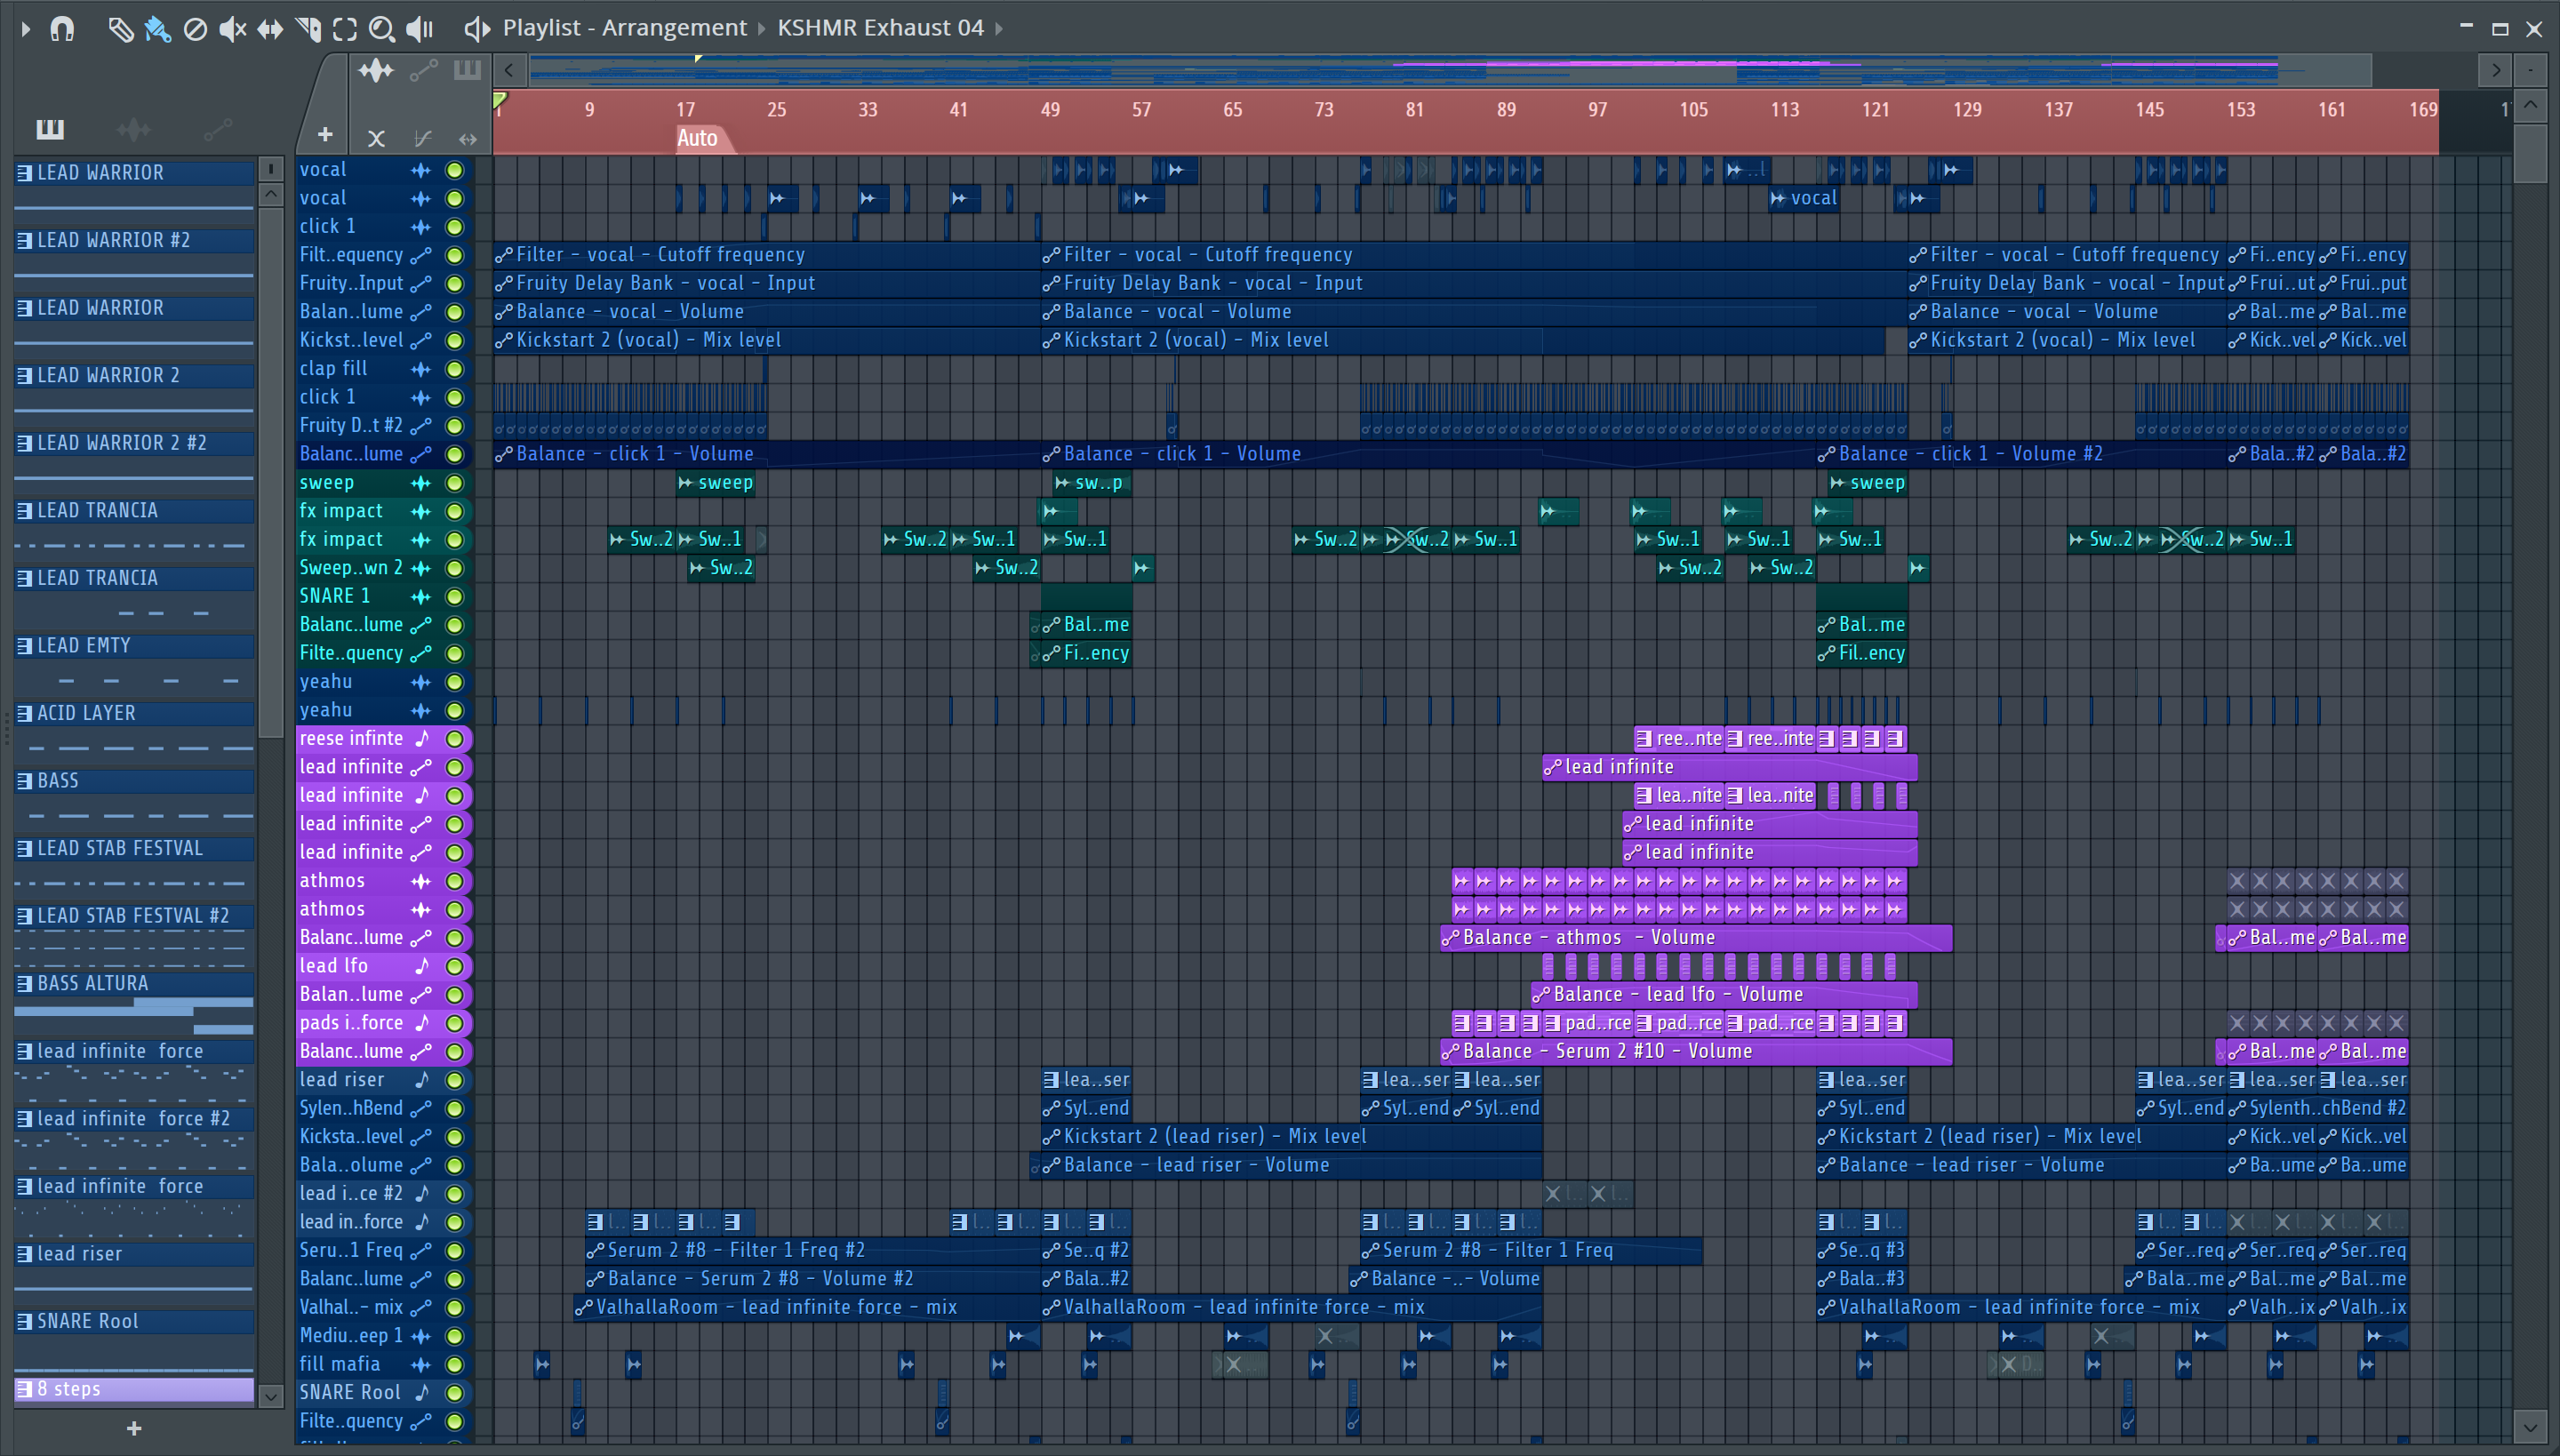This screenshot has width=2560, height=1456.
Task: Select the LEAD STAB FESTVAL #2 pattern
Action: pos(134,916)
